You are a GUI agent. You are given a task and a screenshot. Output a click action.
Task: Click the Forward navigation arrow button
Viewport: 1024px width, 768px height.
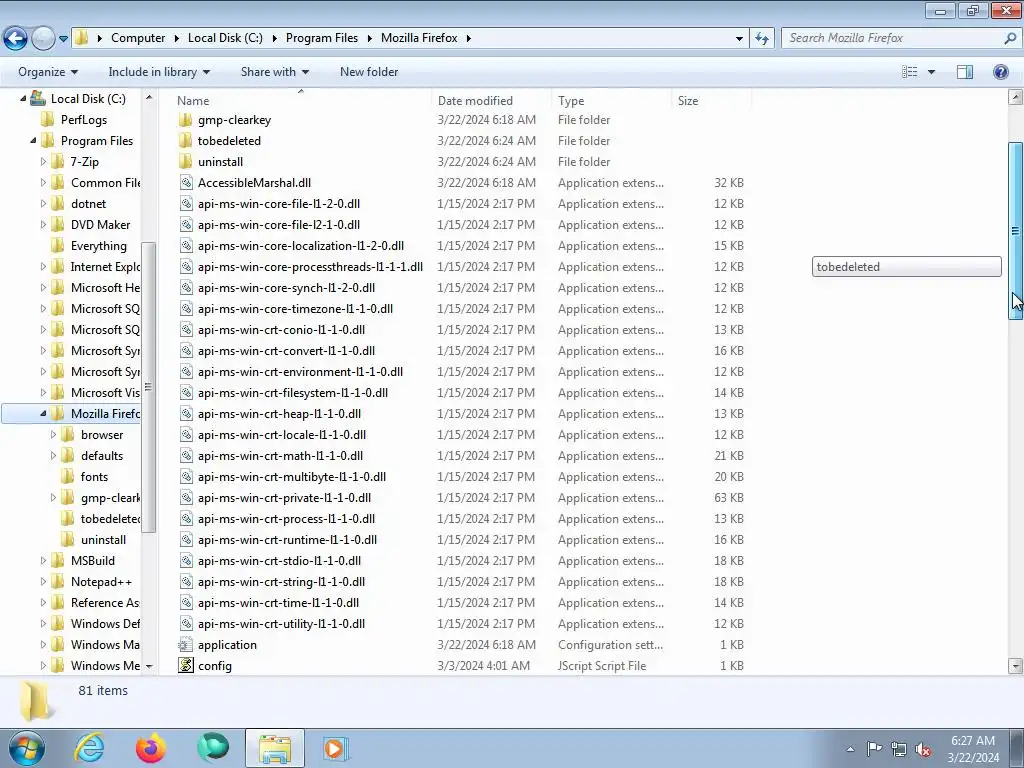coord(43,39)
